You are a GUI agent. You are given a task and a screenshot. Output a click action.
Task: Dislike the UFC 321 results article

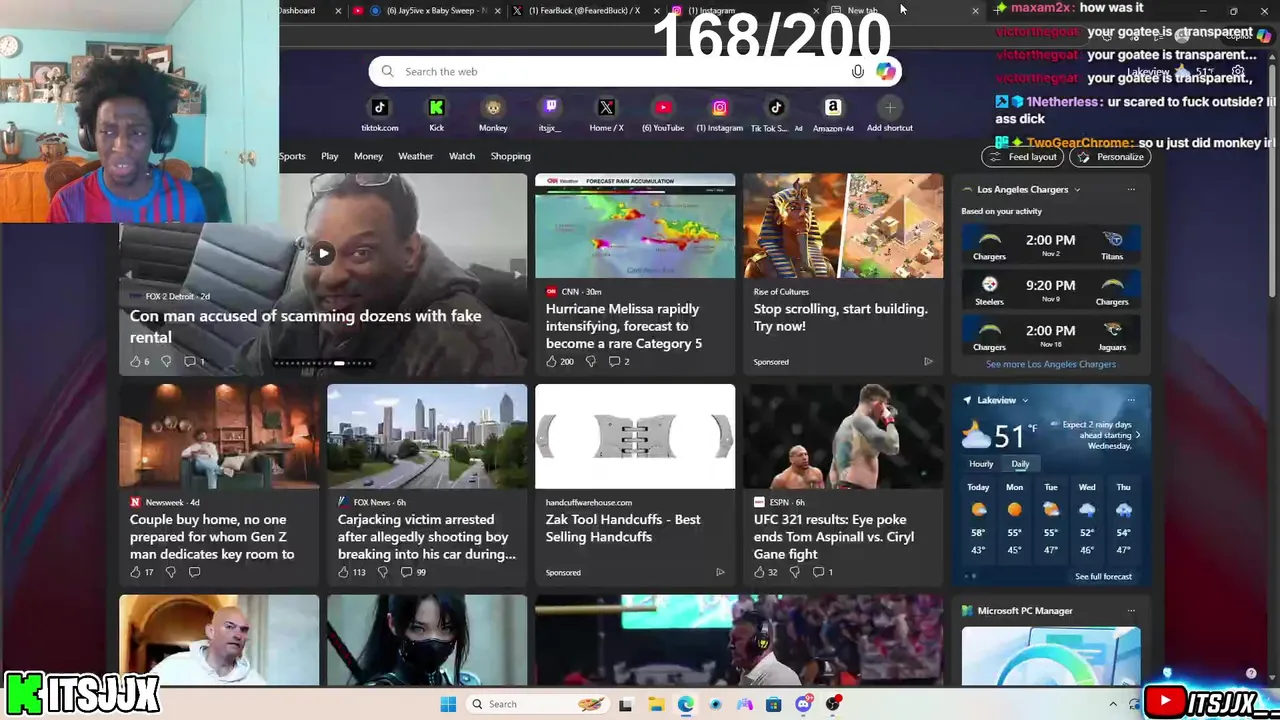795,572
